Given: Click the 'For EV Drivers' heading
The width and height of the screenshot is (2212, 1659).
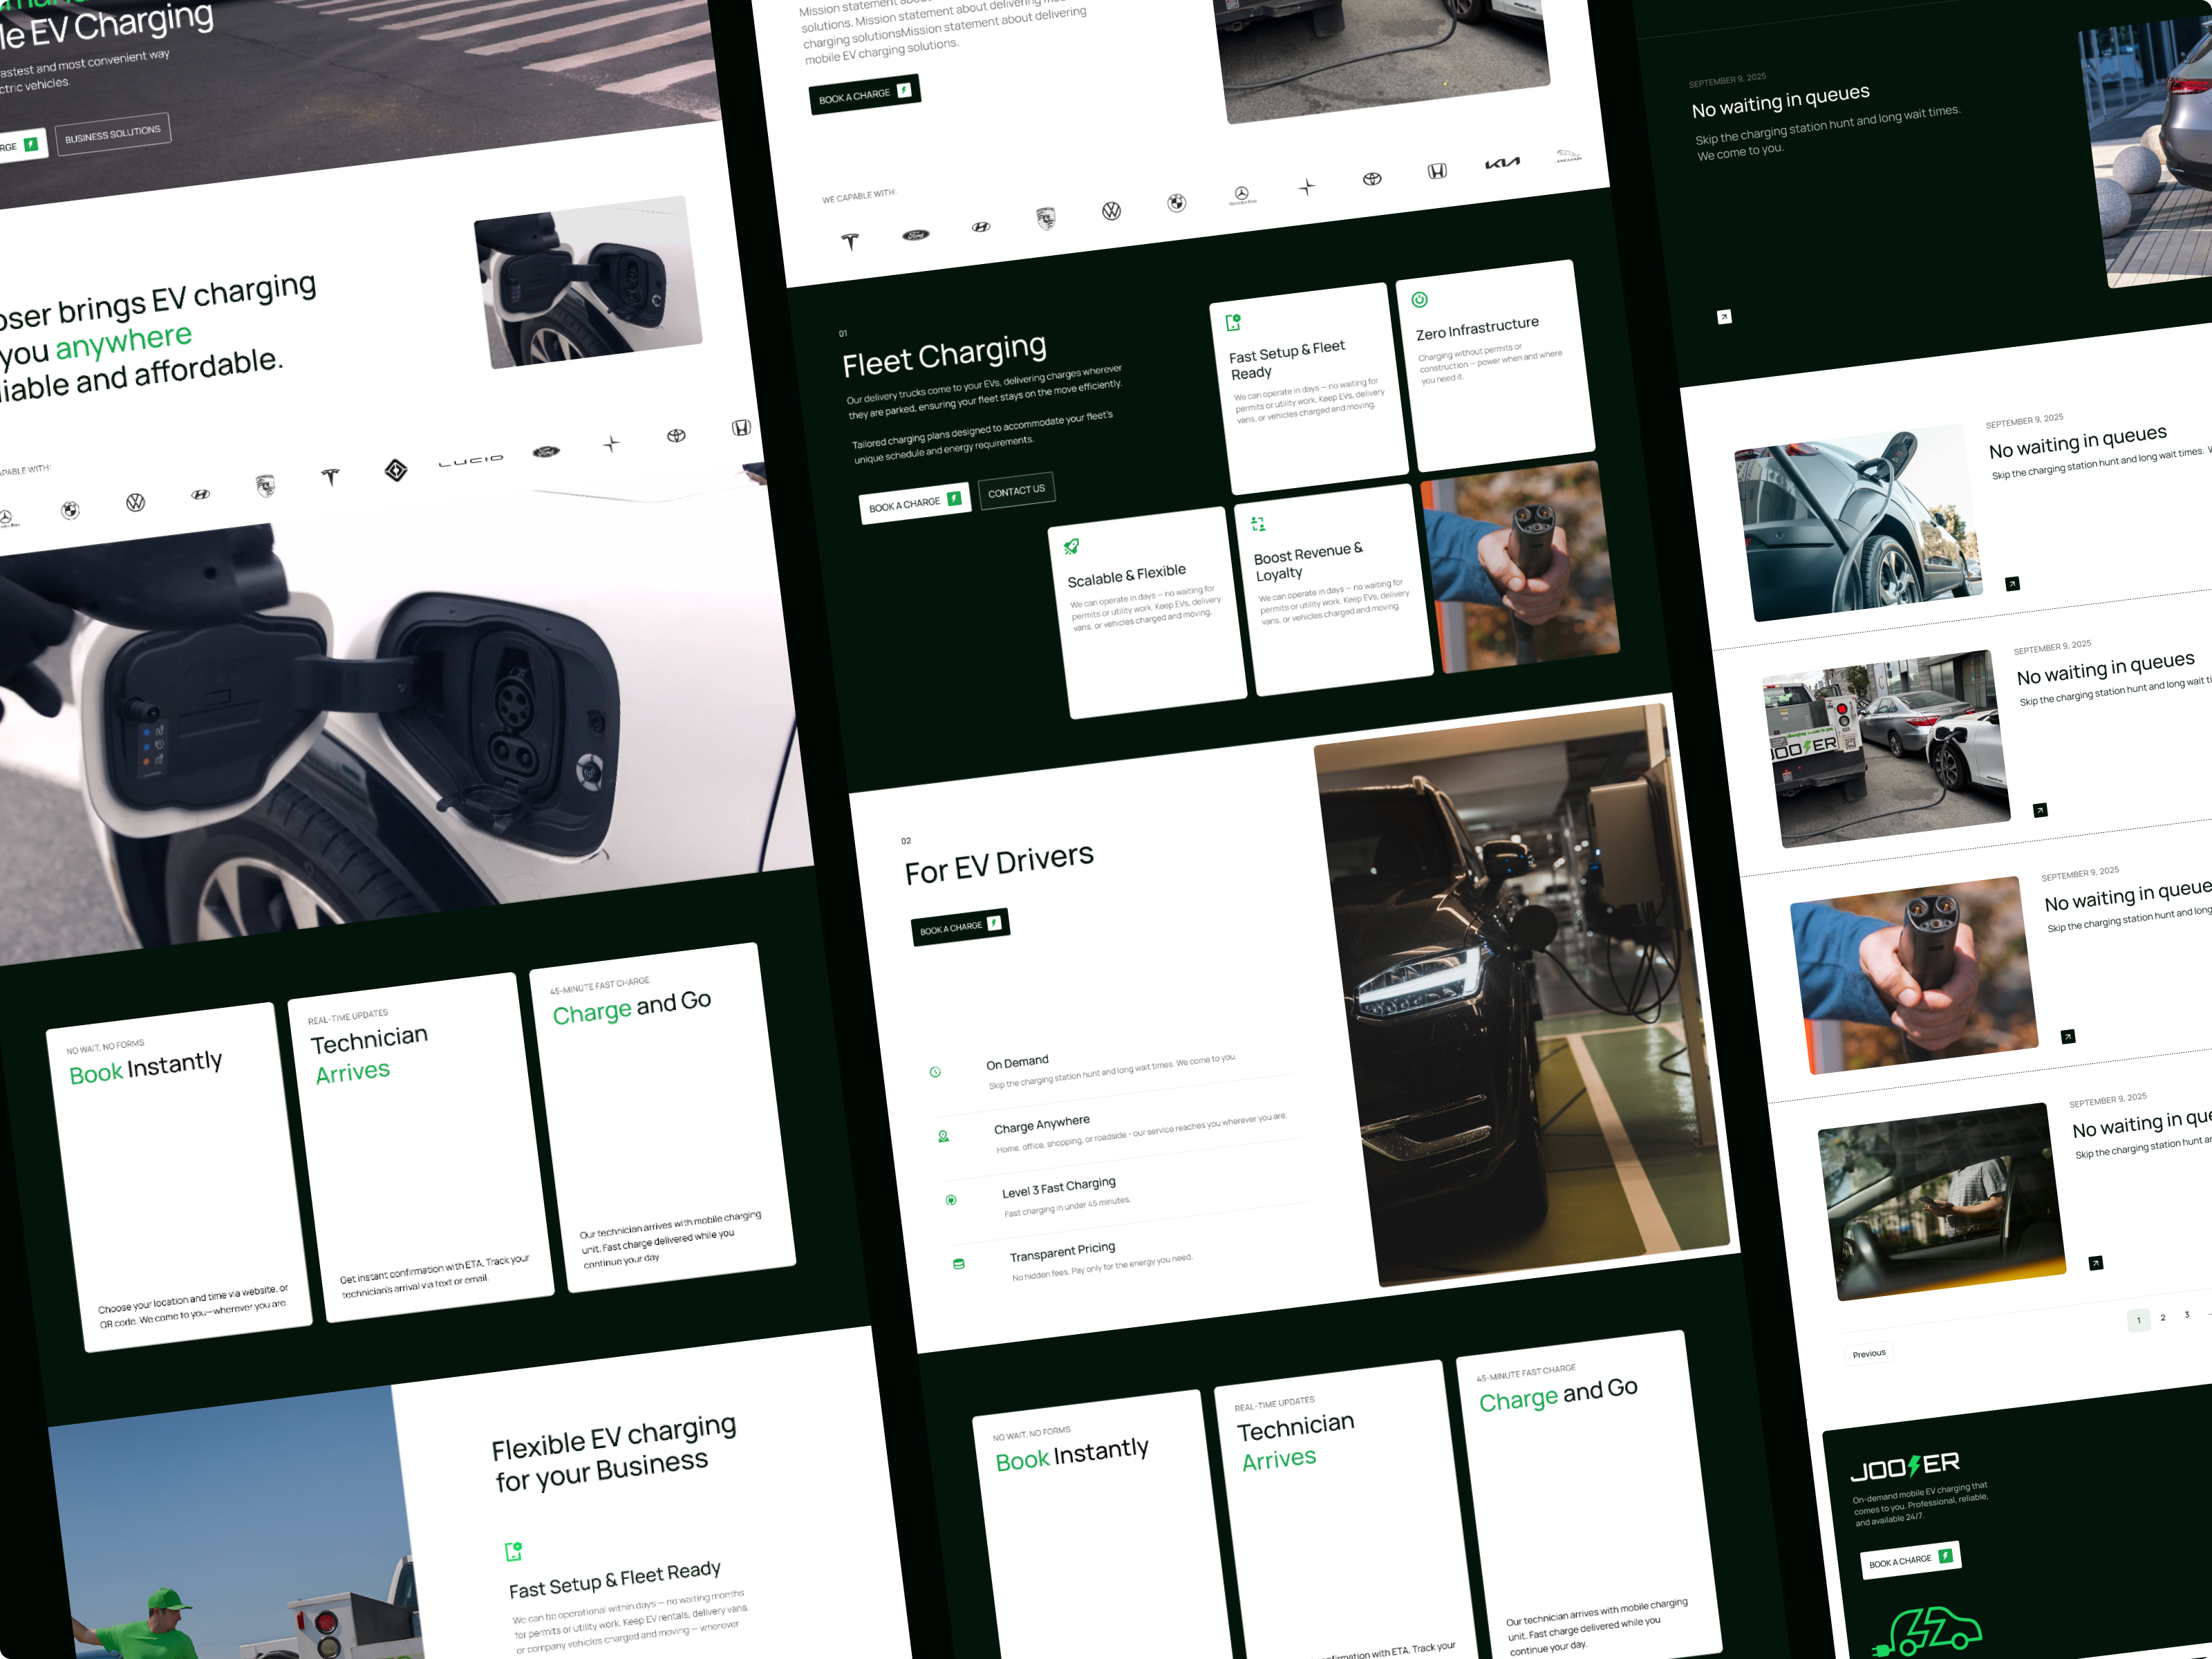Looking at the screenshot, I should click(x=999, y=864).
